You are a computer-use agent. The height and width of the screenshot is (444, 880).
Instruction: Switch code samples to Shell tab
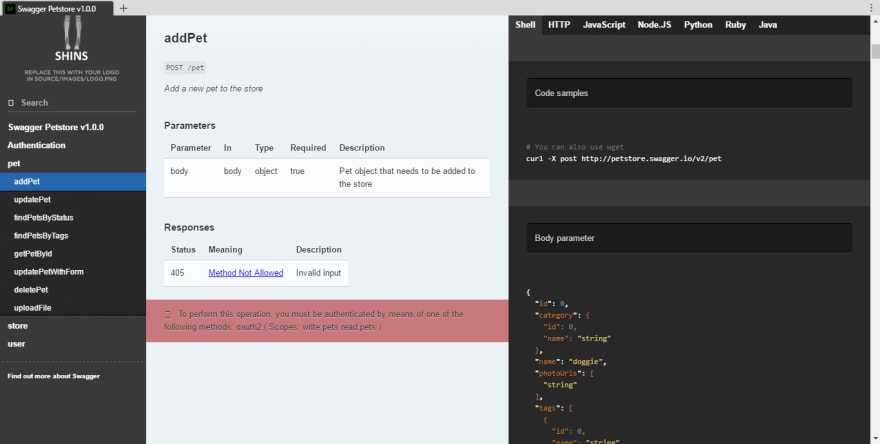coord(525,25)
